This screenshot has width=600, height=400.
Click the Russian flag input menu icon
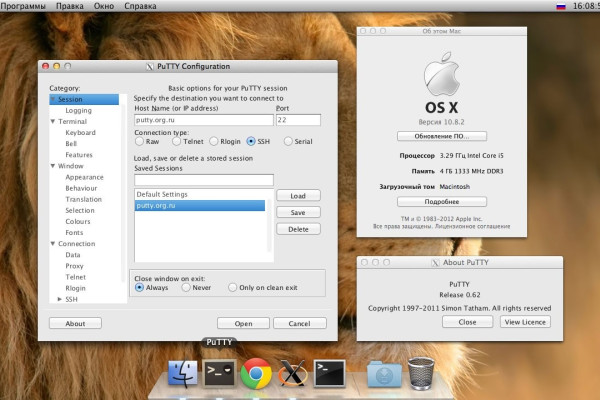click(561, 6)
